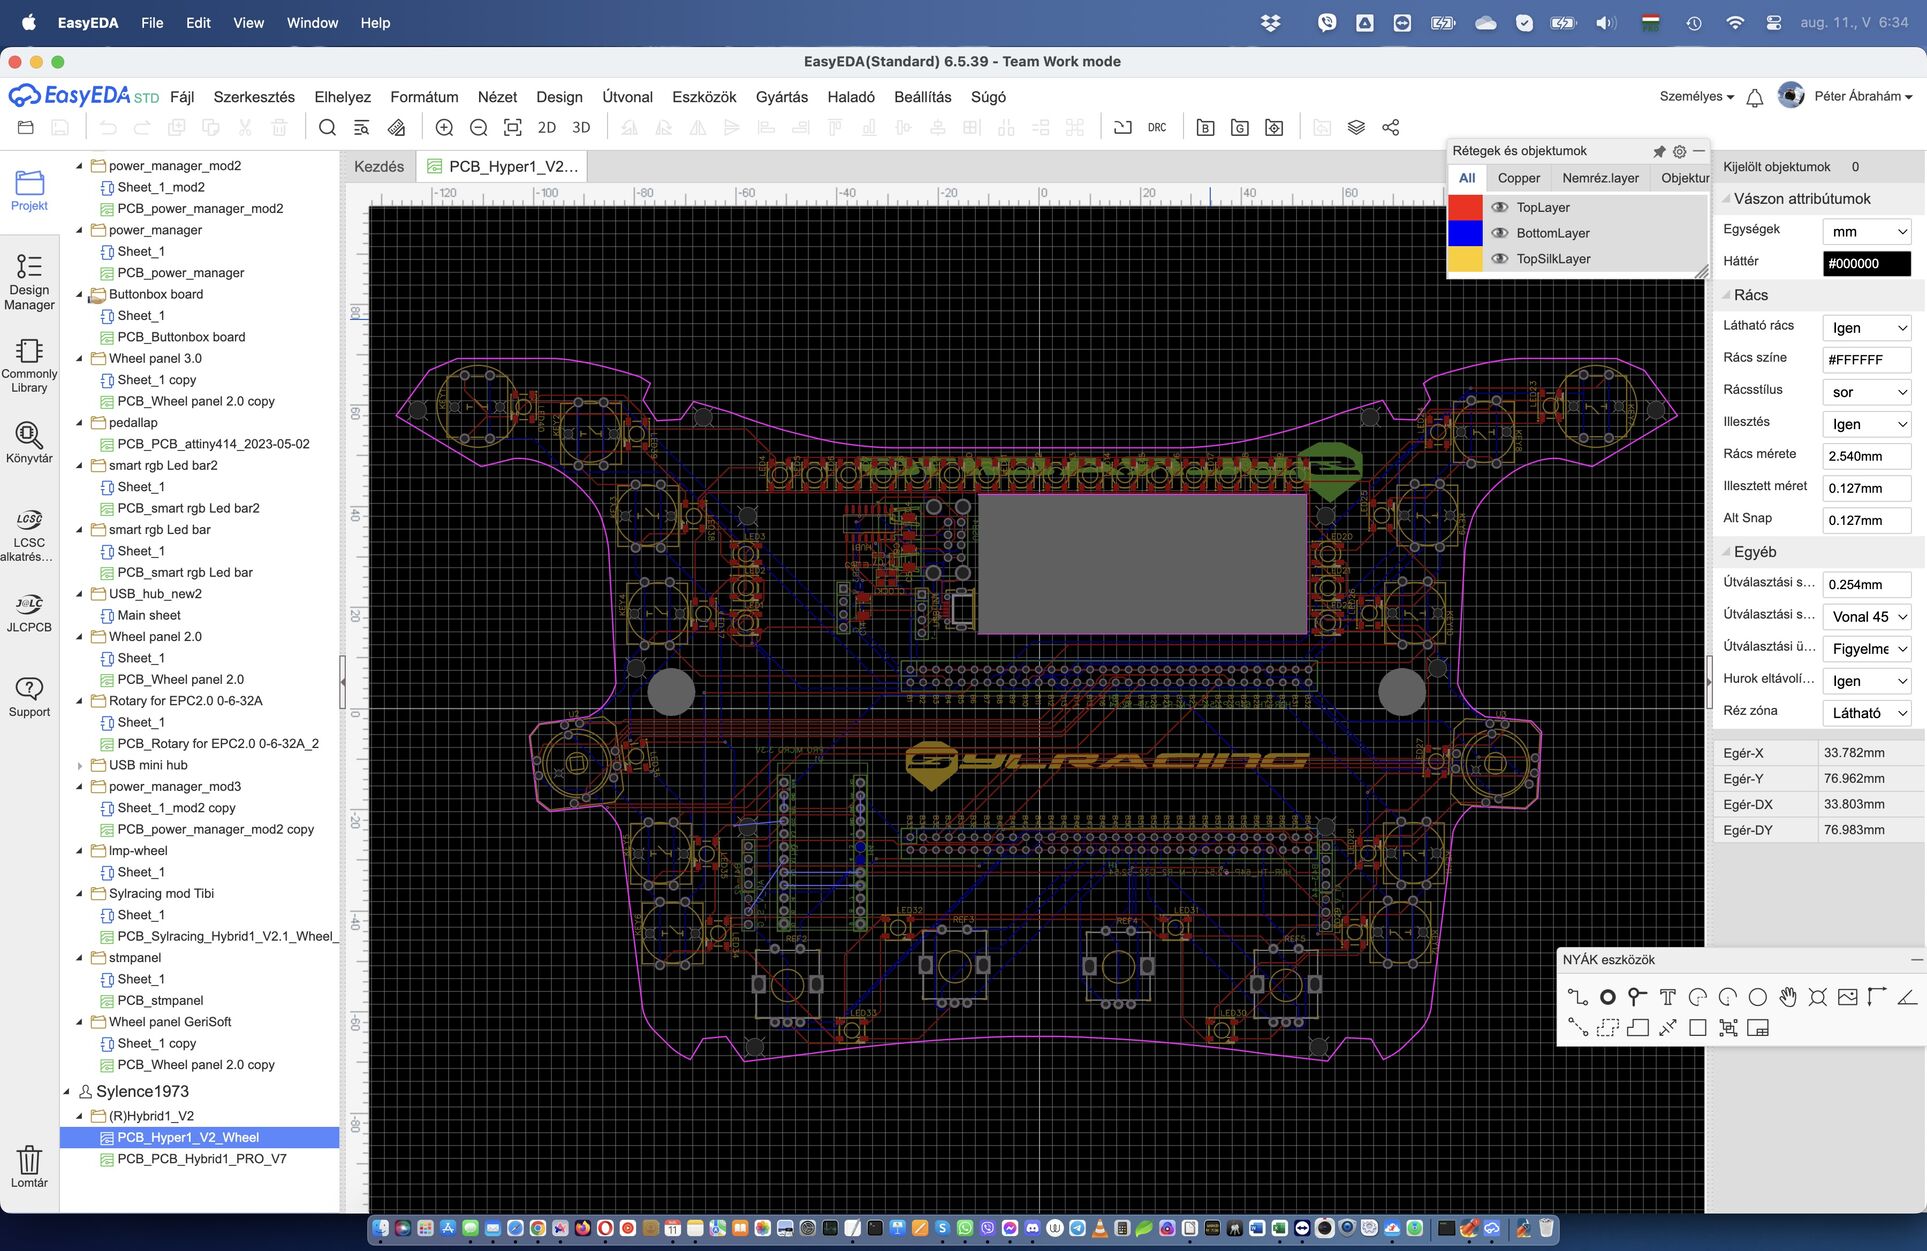Open Main sheet under USB_hub_new2
Viewport: 1927px width, 1251px height.
point(149,615)
